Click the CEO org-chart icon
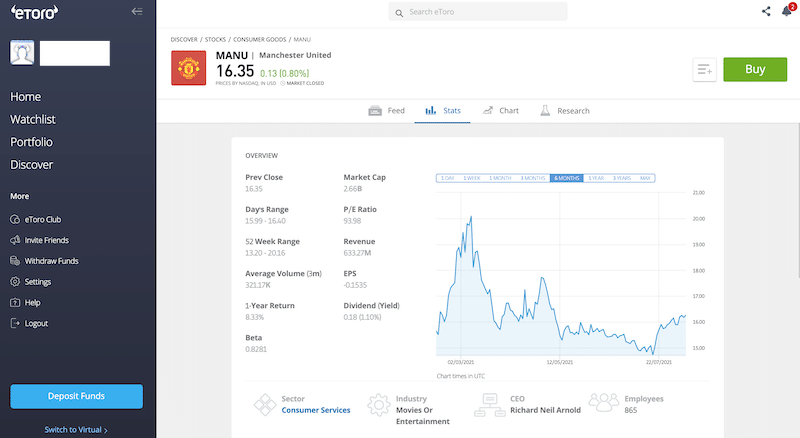The height and width of the screenshot is (438, 800). coord(489,405)
